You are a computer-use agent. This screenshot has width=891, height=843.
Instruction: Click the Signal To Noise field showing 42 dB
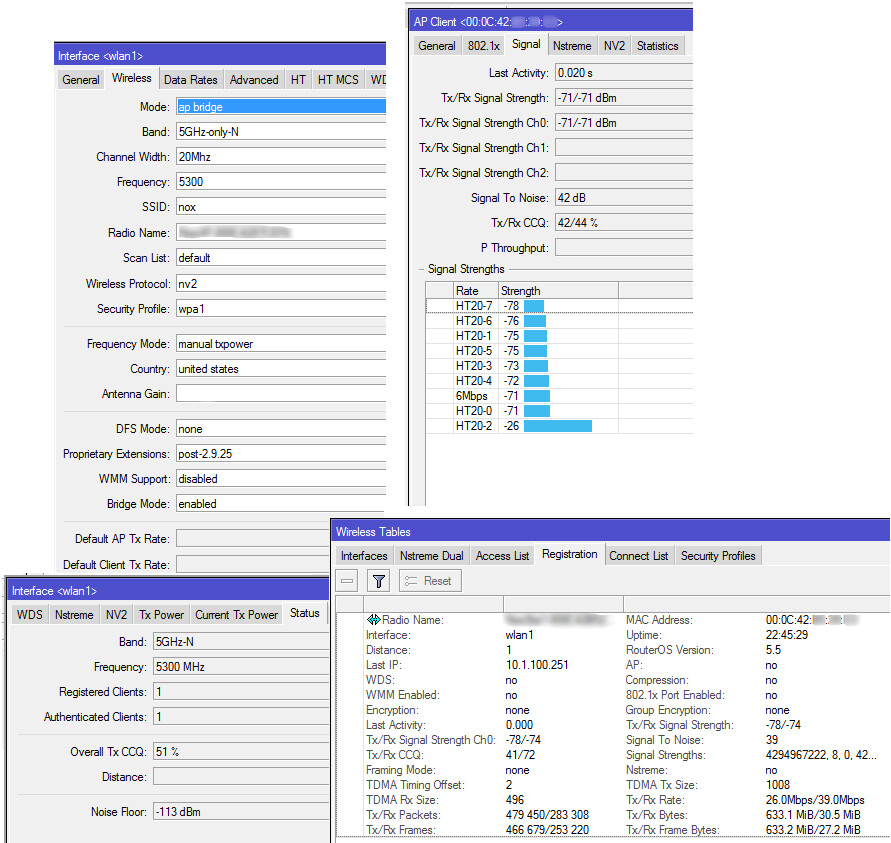pos(623,198)
